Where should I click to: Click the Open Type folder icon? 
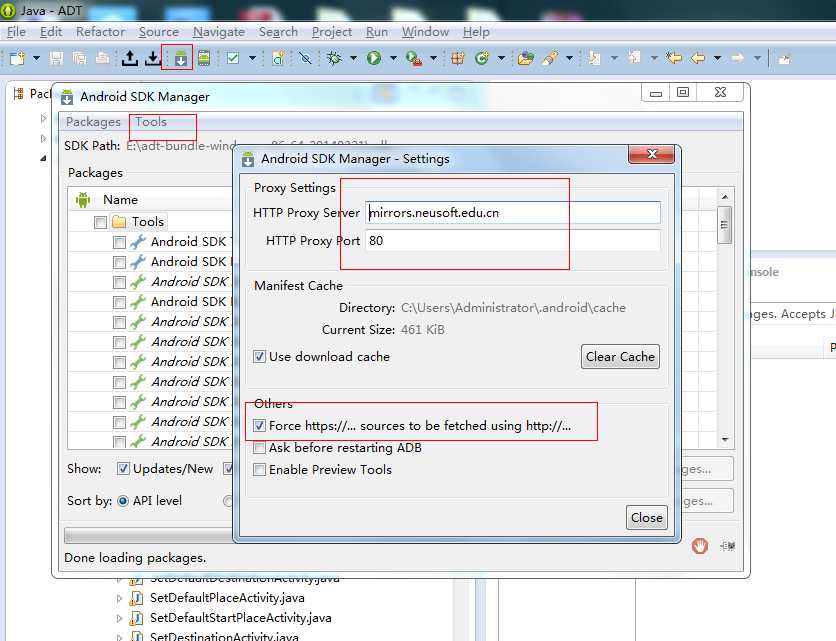point(526,58)
